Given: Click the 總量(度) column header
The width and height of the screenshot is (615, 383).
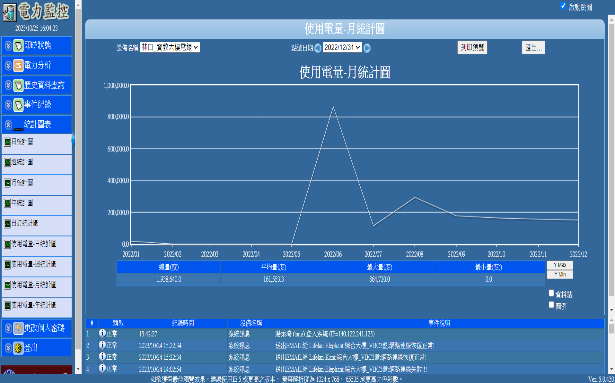Looking at the screenshot, I should [169, 267].
